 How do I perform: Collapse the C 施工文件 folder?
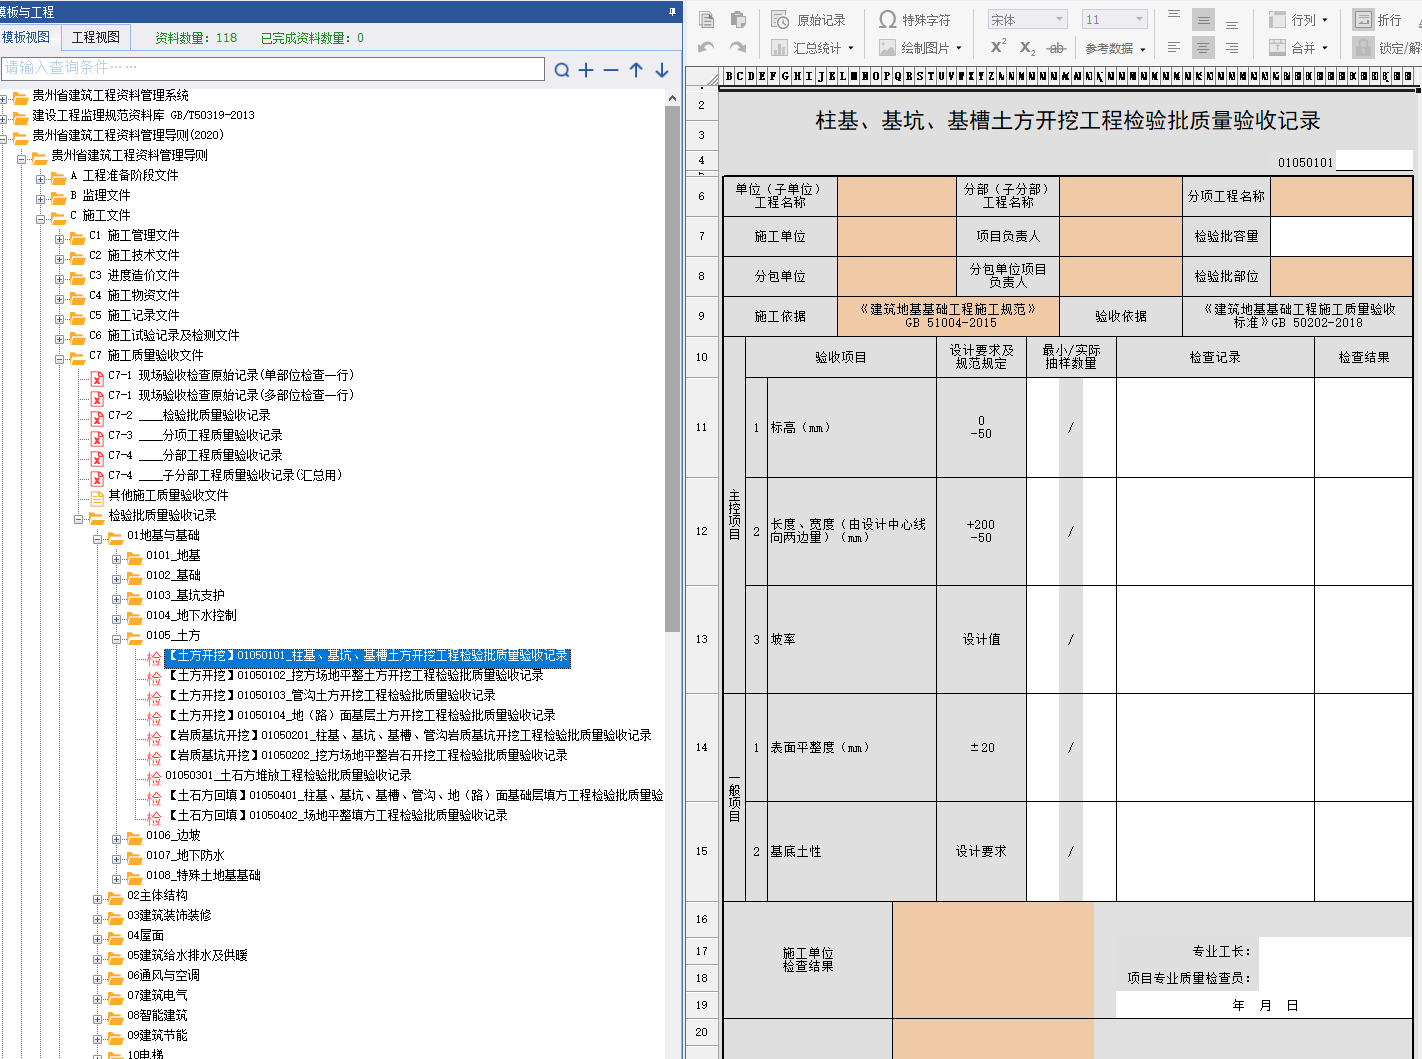click(42, 219)
